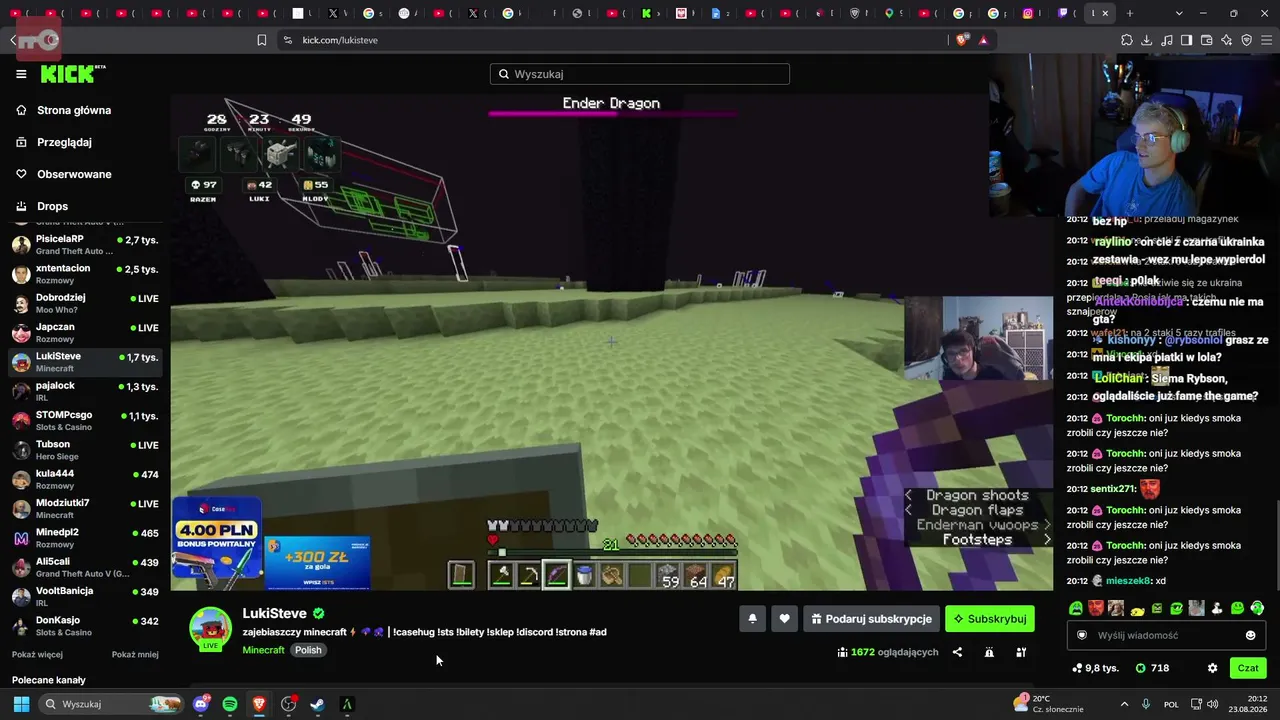Open Brave Shields icon

(962, 40)
